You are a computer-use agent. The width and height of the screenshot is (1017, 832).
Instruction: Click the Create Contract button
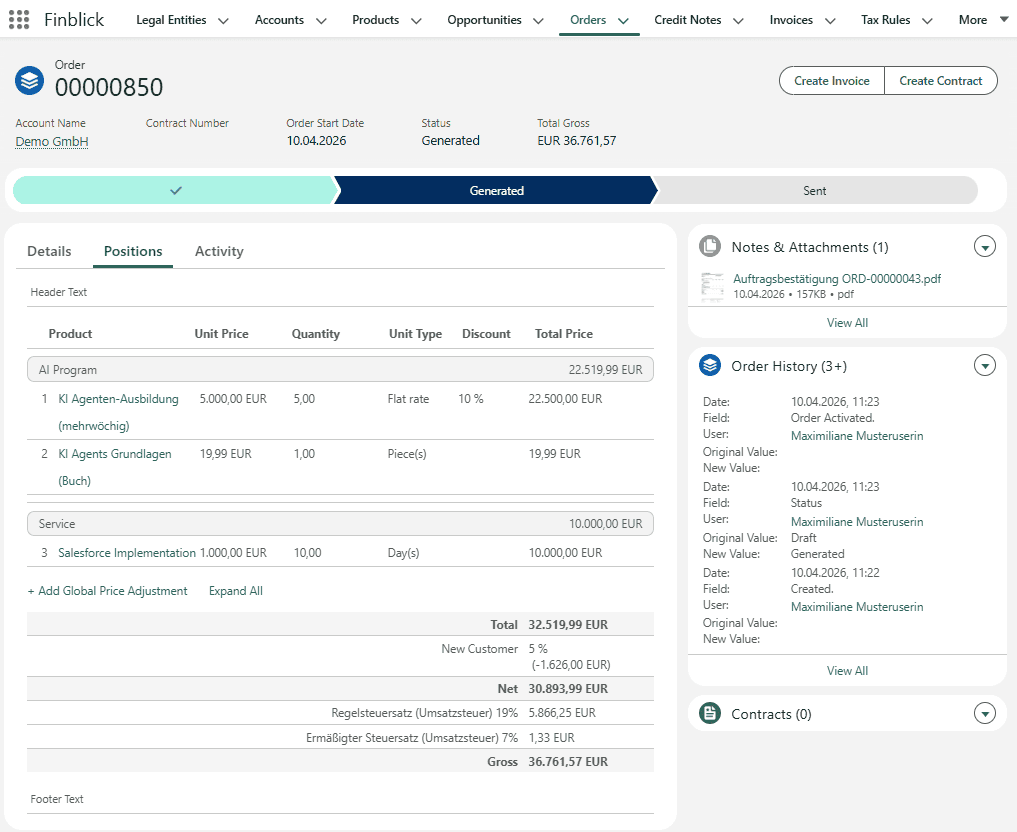[940, 80]
